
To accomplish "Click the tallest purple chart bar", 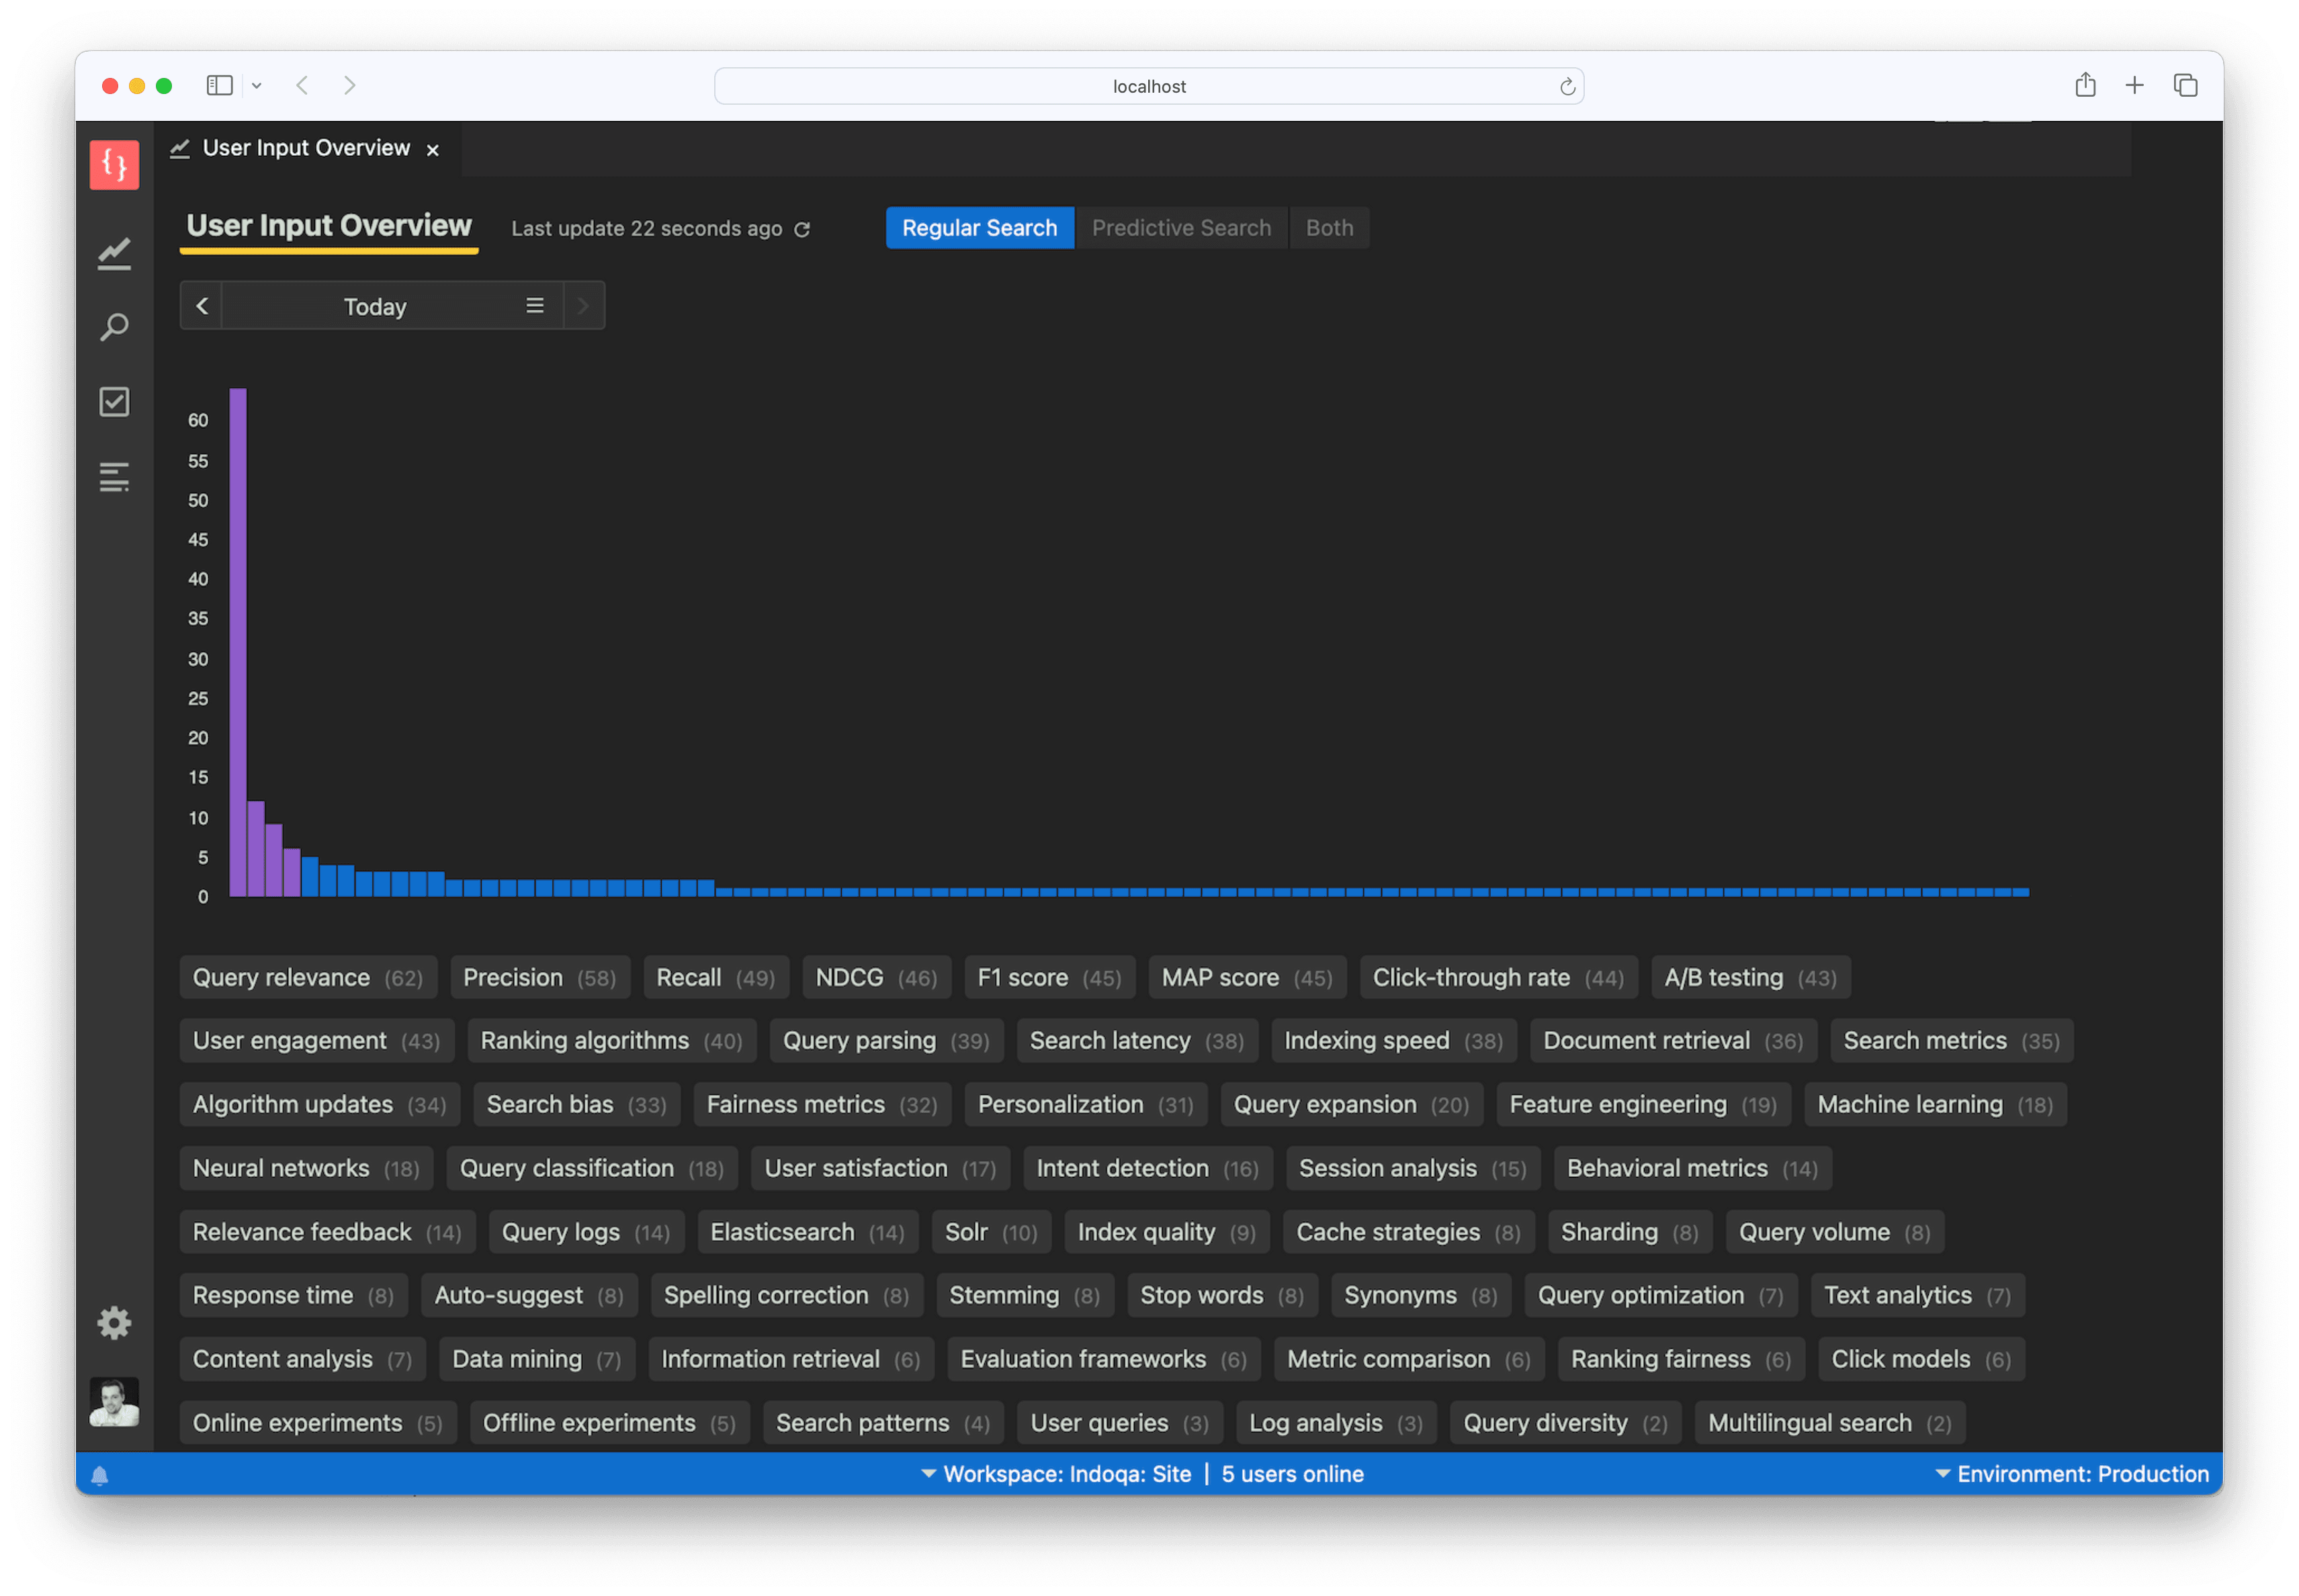I will (x=238, y=640).
